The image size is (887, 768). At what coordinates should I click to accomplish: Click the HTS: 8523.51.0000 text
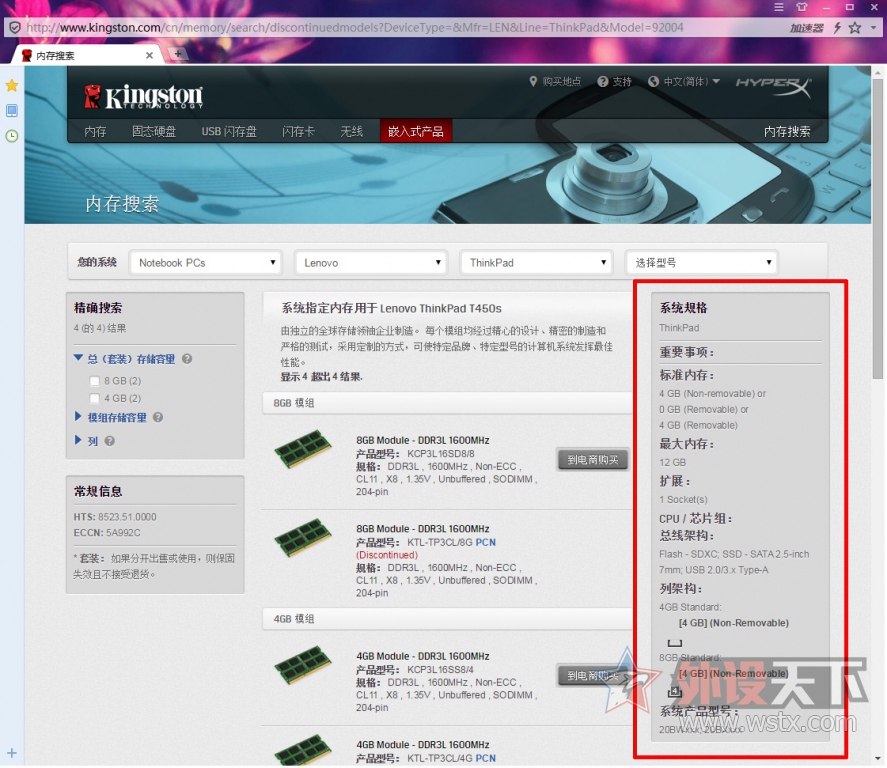[x=115, y=517]
